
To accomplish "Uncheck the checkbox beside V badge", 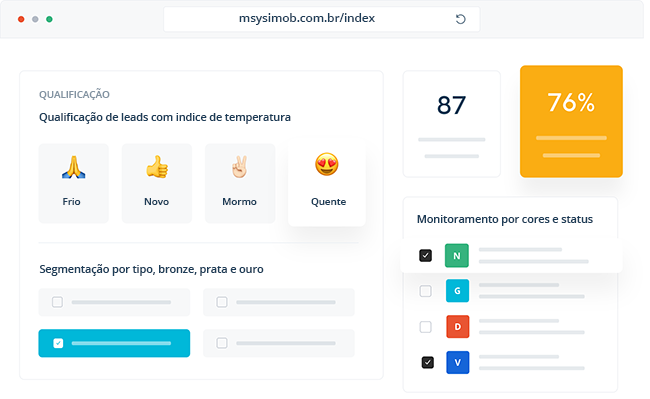I will [427, 363].
